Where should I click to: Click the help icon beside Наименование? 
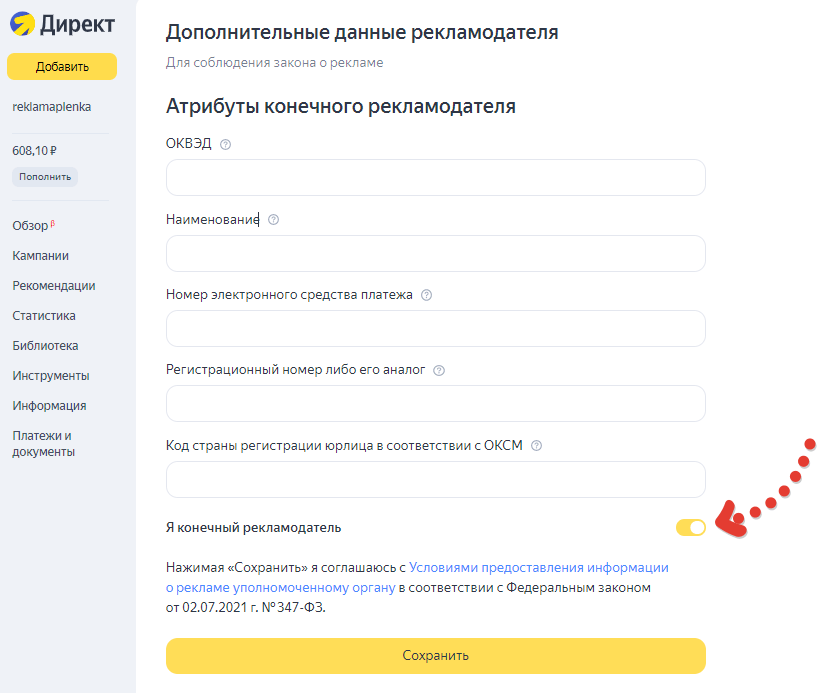point(274,220)
